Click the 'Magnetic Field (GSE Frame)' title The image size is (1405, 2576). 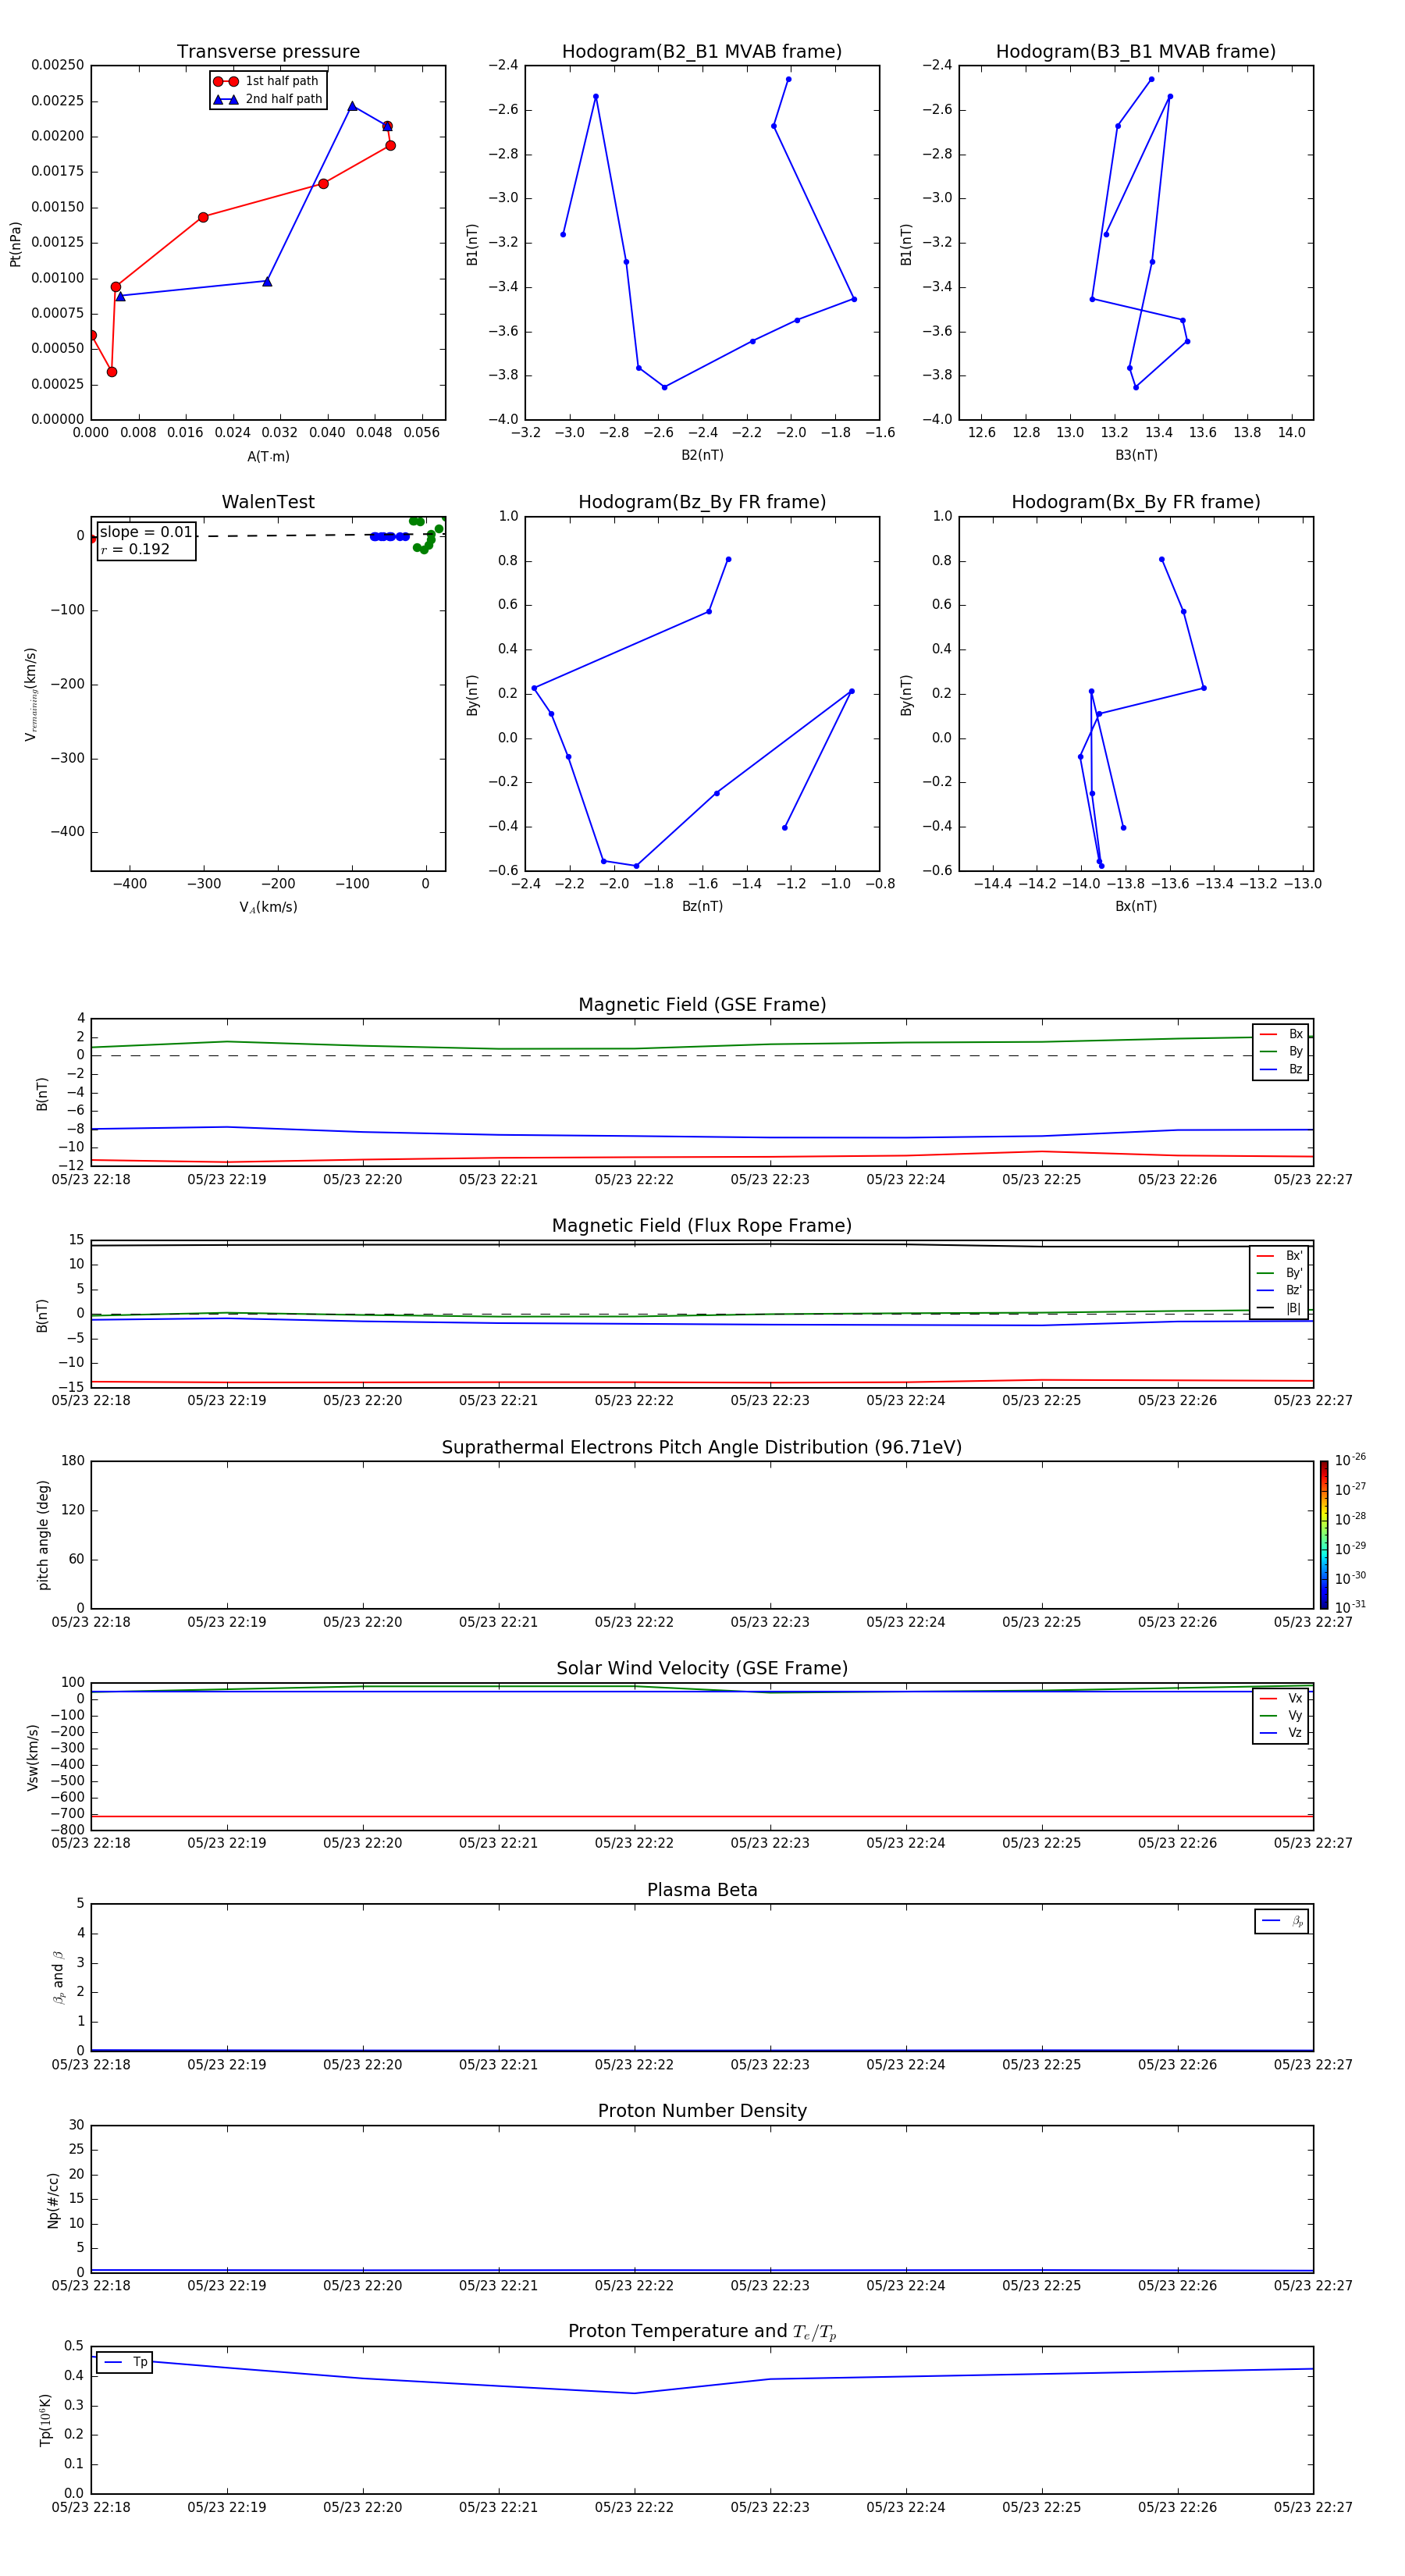pos(702,1005)
